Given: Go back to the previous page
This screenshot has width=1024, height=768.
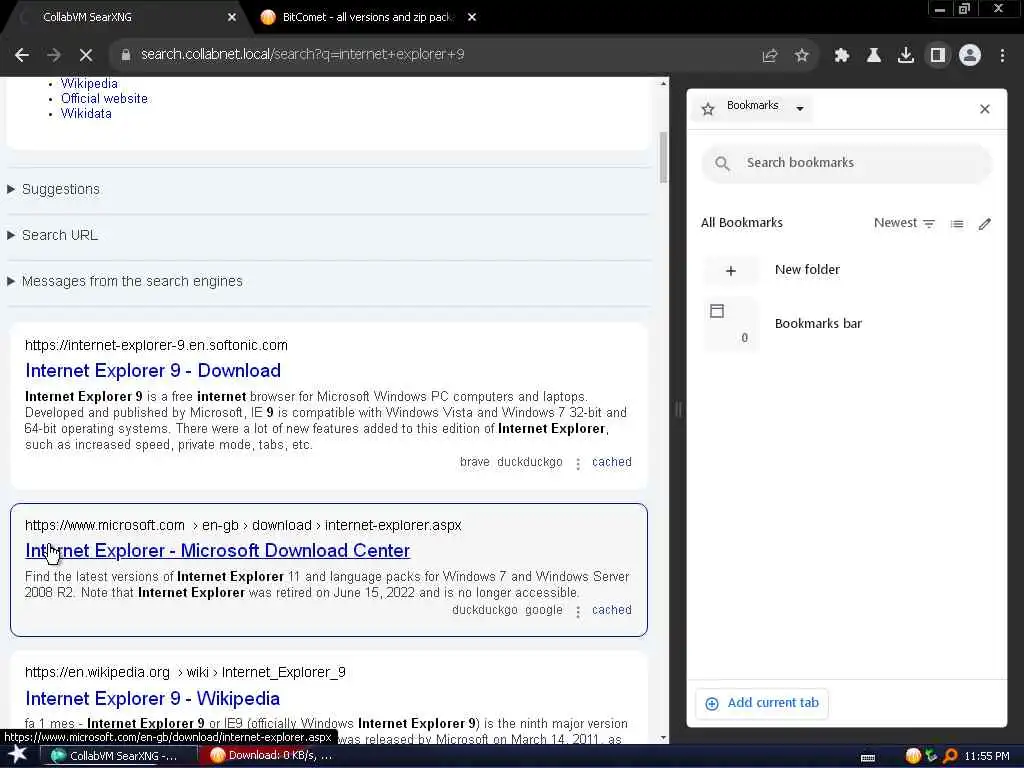Looking at the screenshot, I should [22, 55].
